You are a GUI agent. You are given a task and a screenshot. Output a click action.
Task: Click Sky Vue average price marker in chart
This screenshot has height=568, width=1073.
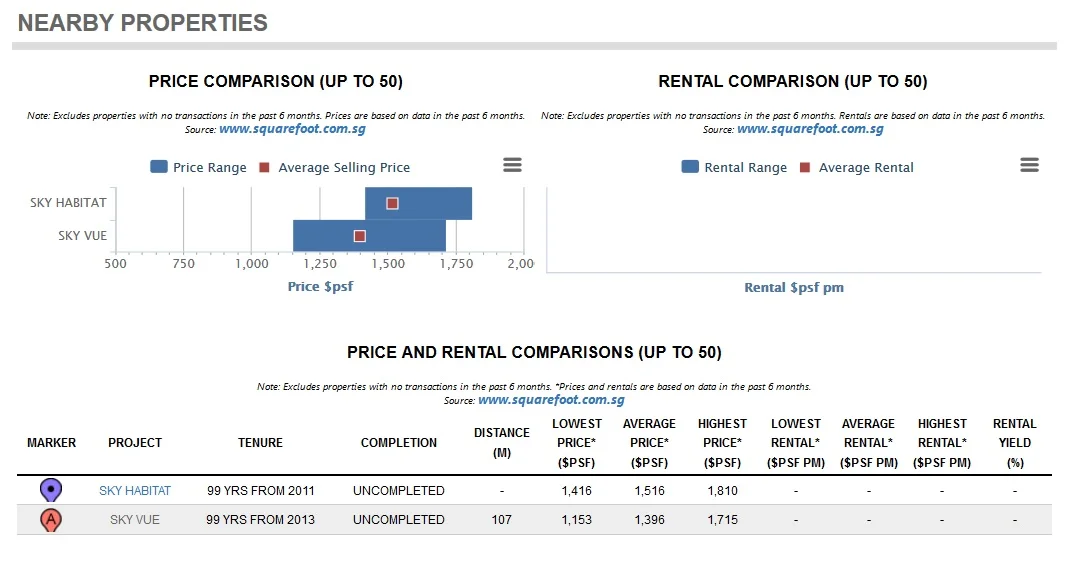[x=359, y=236]
